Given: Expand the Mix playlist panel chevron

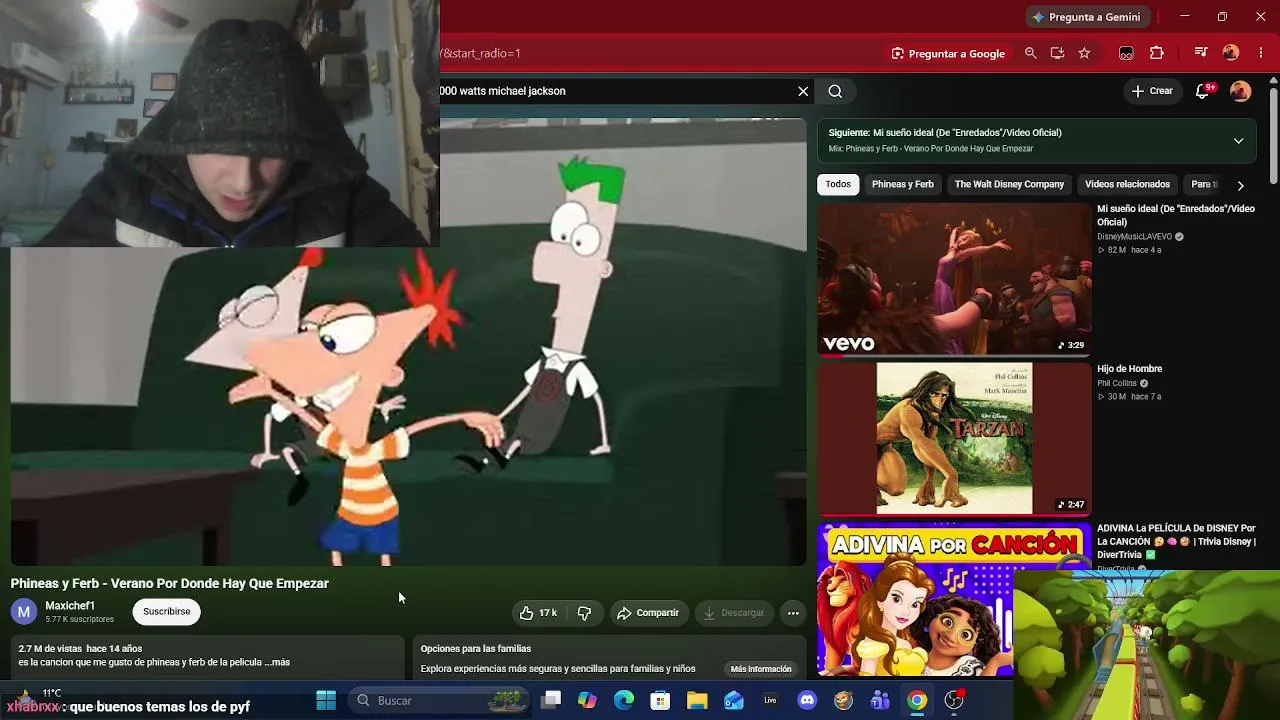Looking at the screenshot, I should point(1238,141).
